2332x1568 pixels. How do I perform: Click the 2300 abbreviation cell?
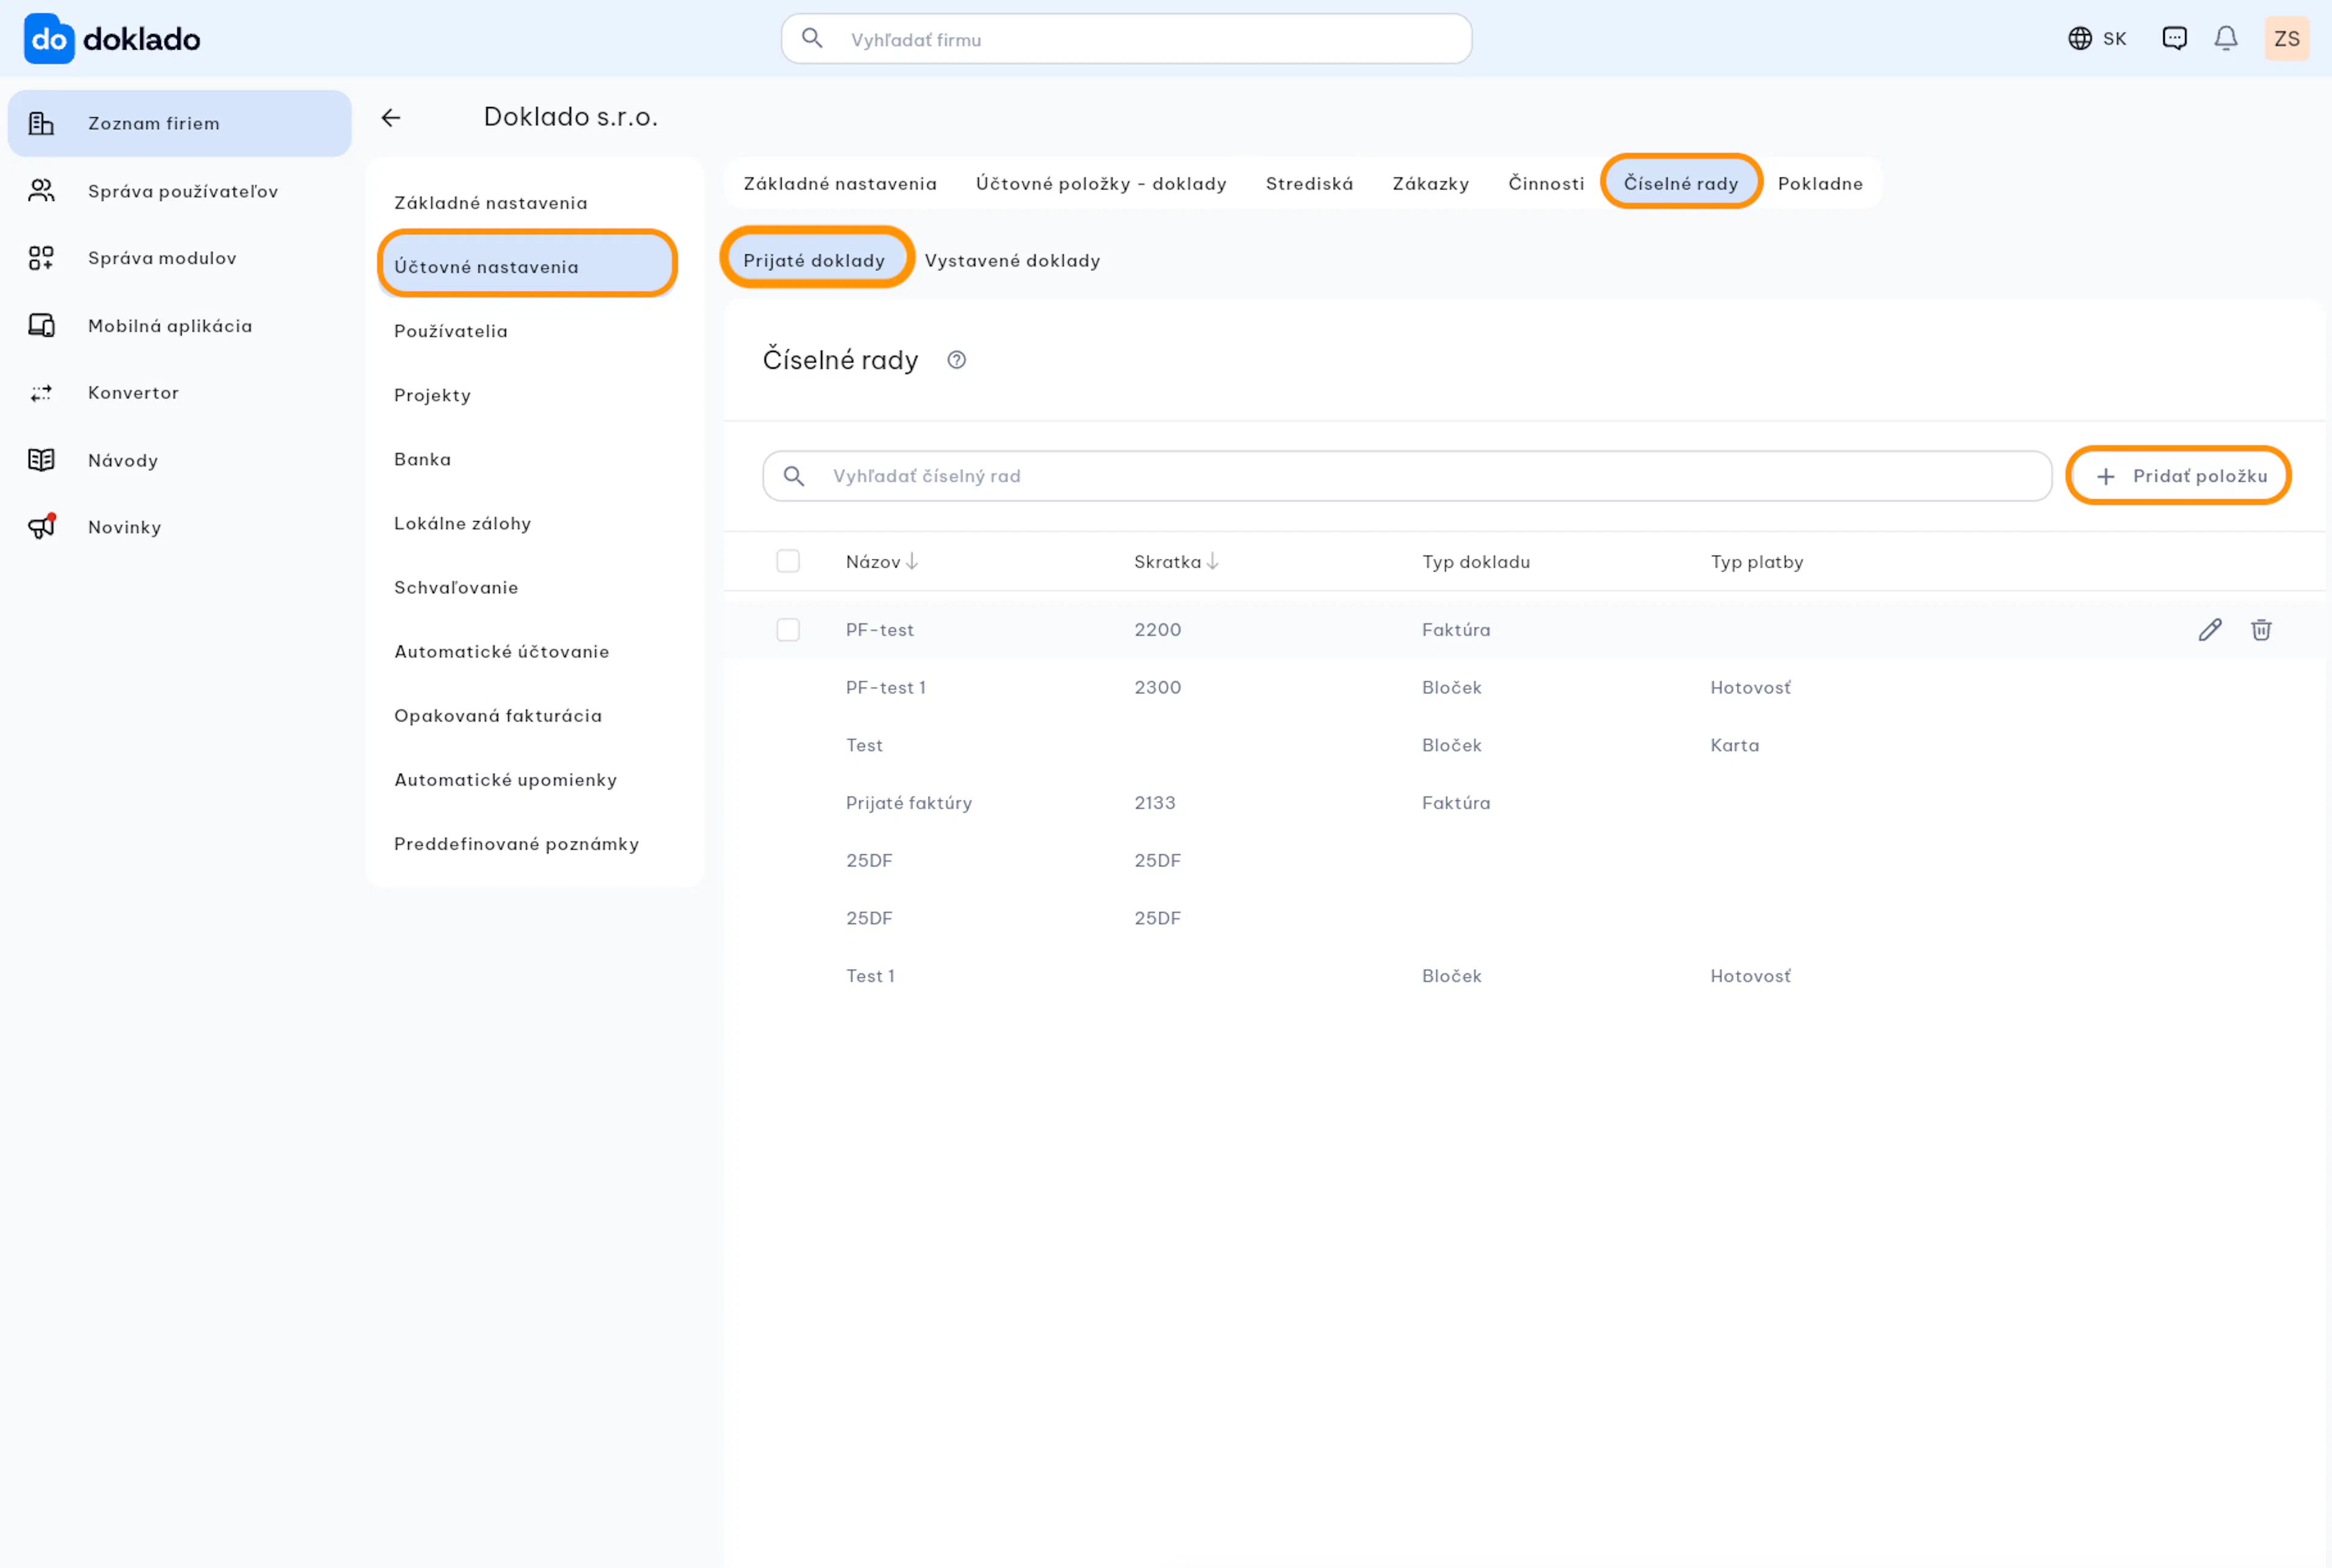tap(1158, 688)
